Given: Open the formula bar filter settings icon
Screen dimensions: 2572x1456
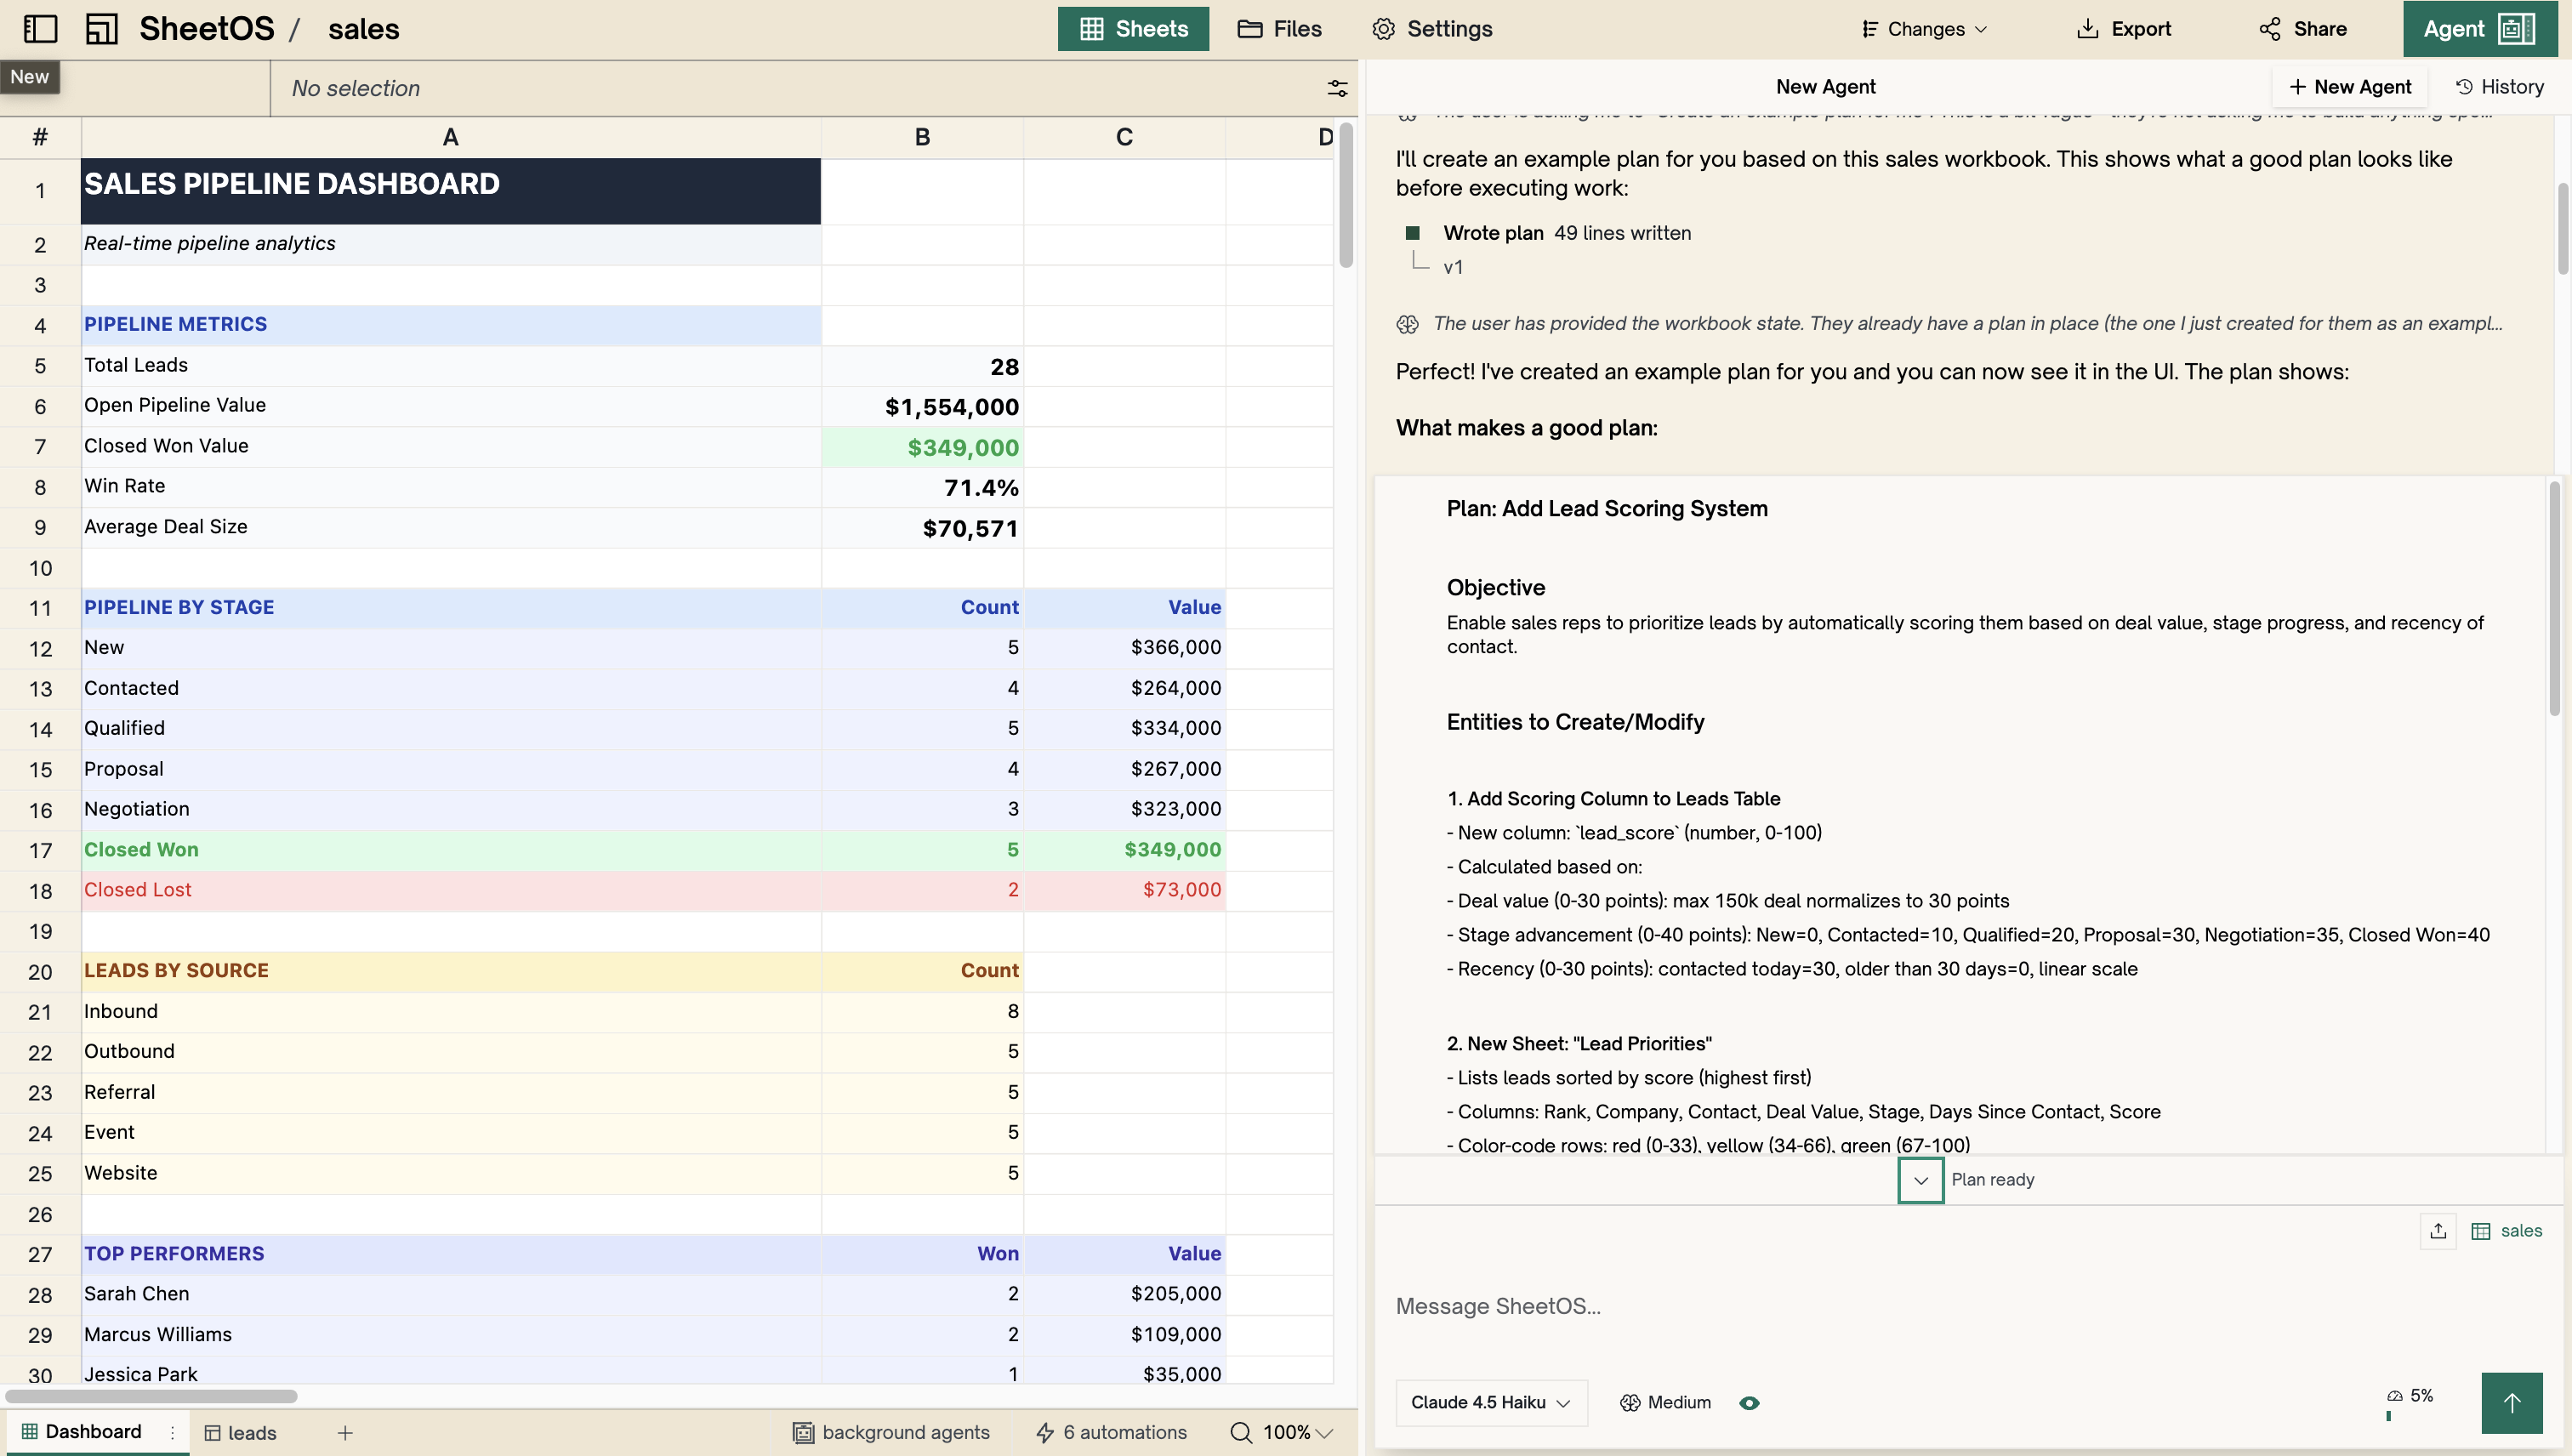Looking at the screenshot, I should pos(1337,88).
